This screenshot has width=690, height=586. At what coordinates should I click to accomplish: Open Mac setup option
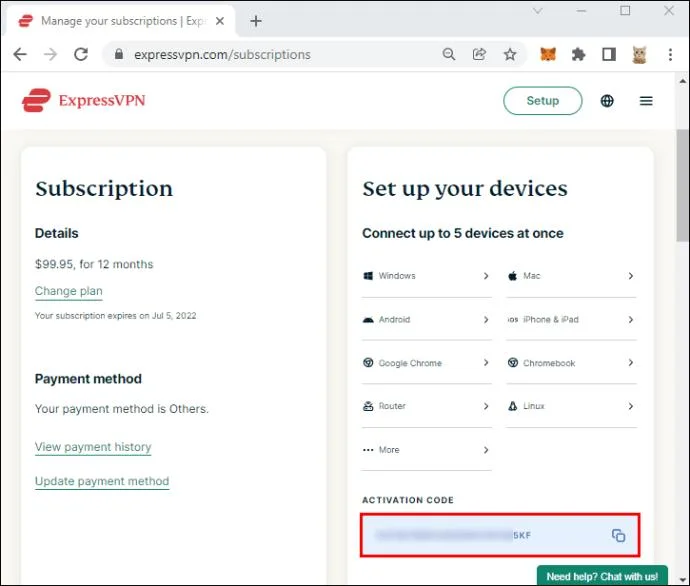pyautogui.click(x=571, y=276)
